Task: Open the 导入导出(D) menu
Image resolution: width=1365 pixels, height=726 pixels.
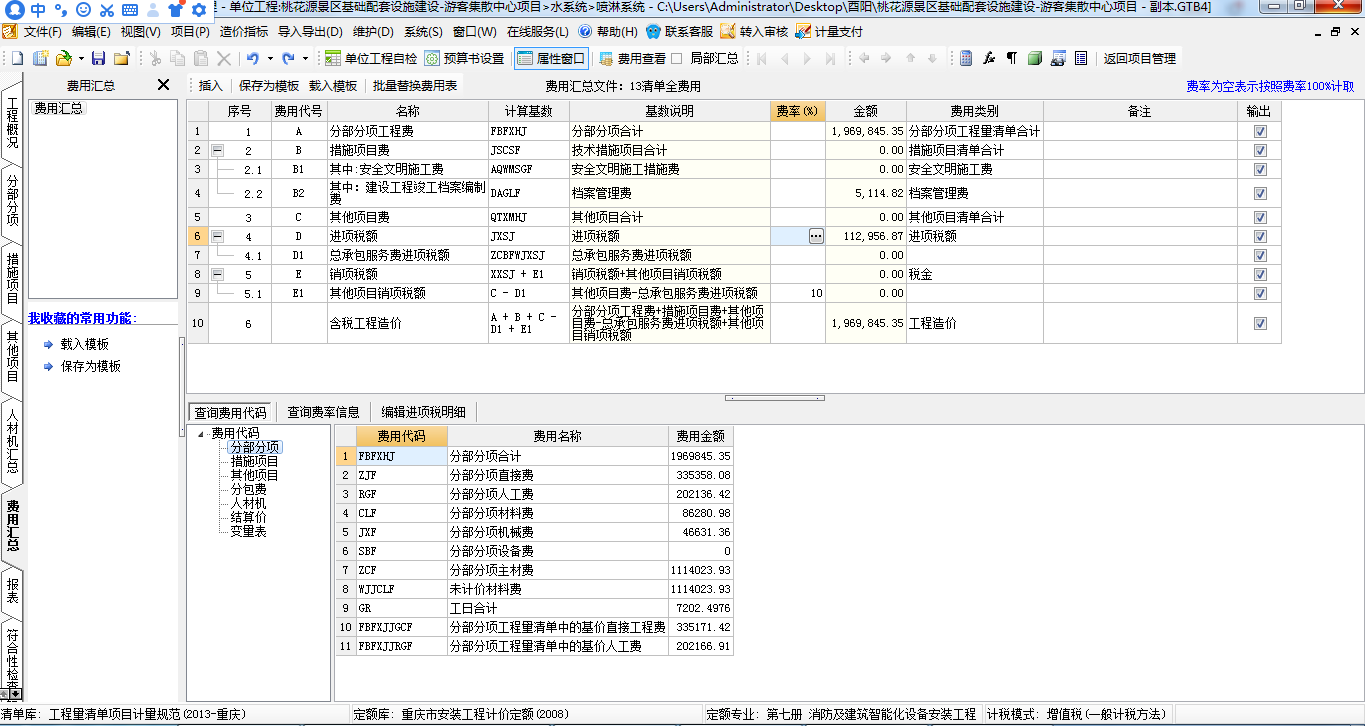Action: [310, 32]
